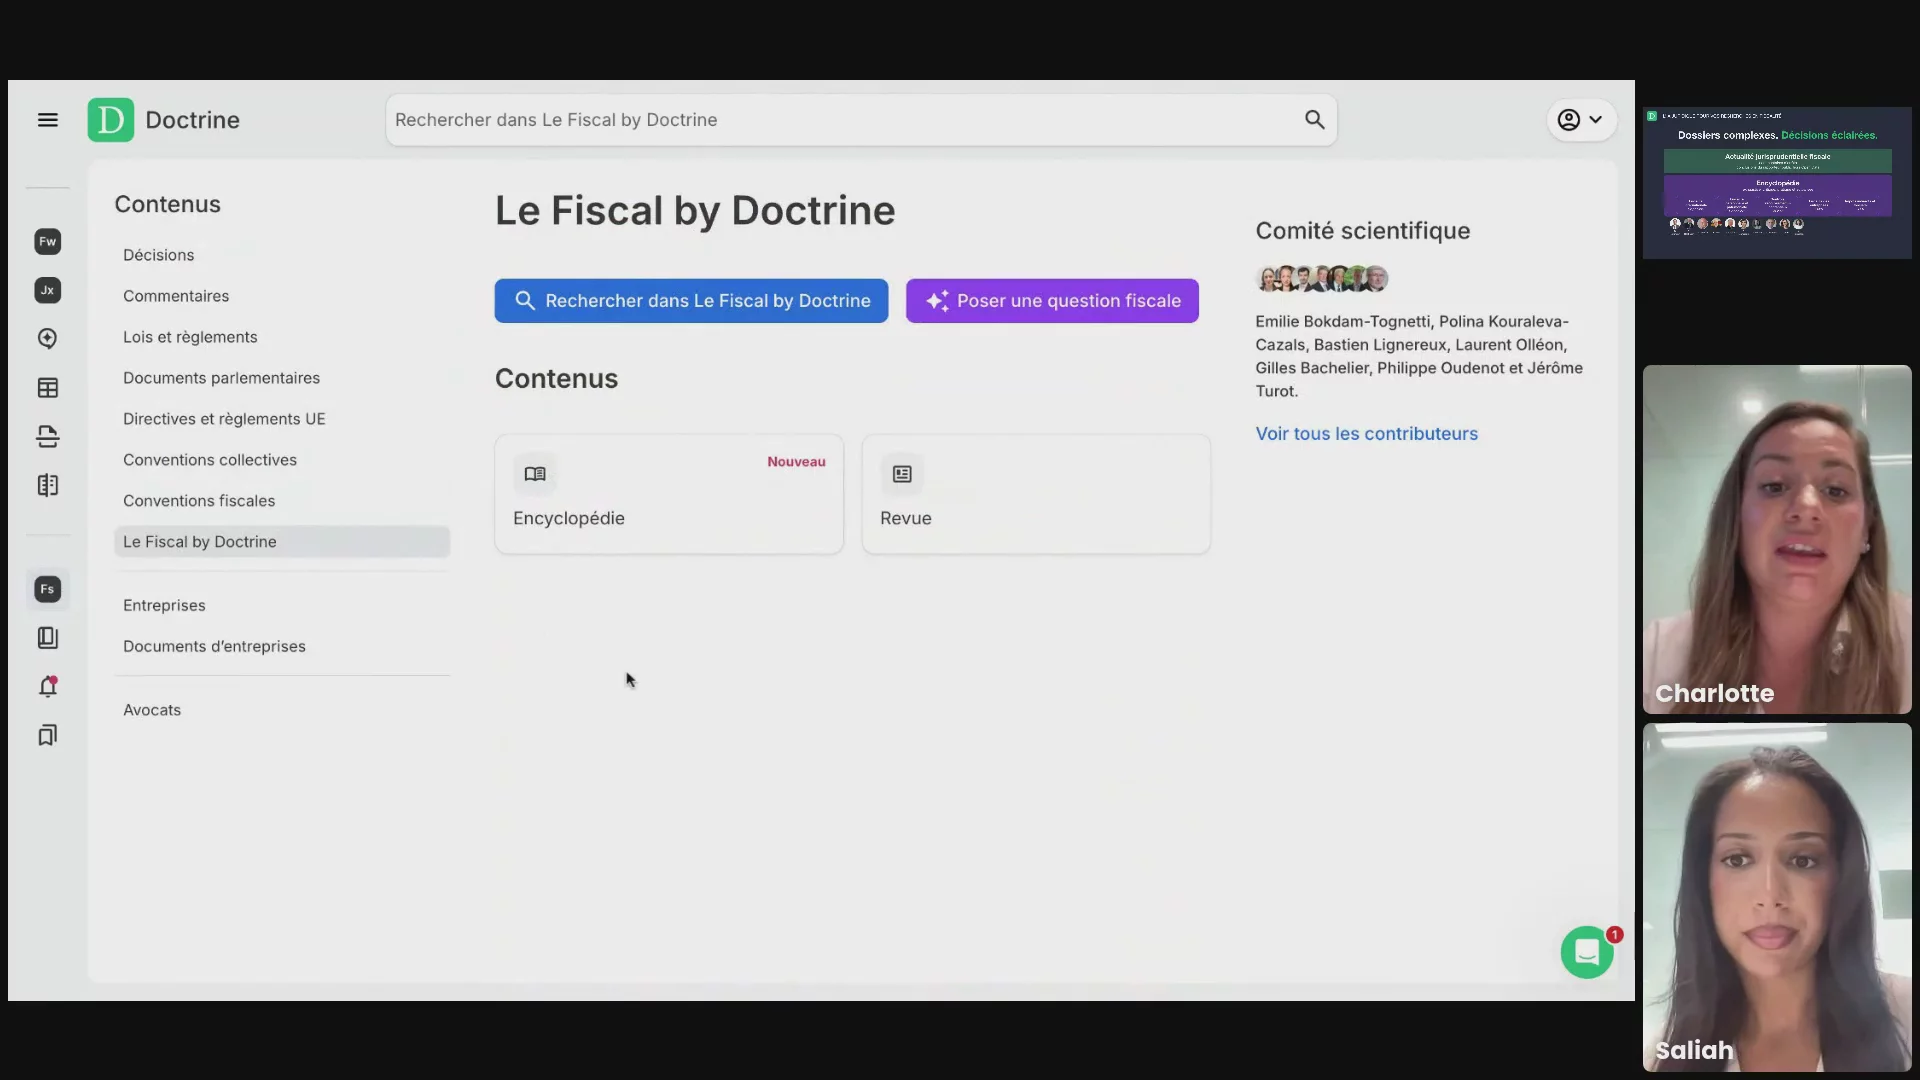Screen dimensions: 1920x1080
Task: Click the magnifier search icon in search bar
Action: click(1314, 120)
